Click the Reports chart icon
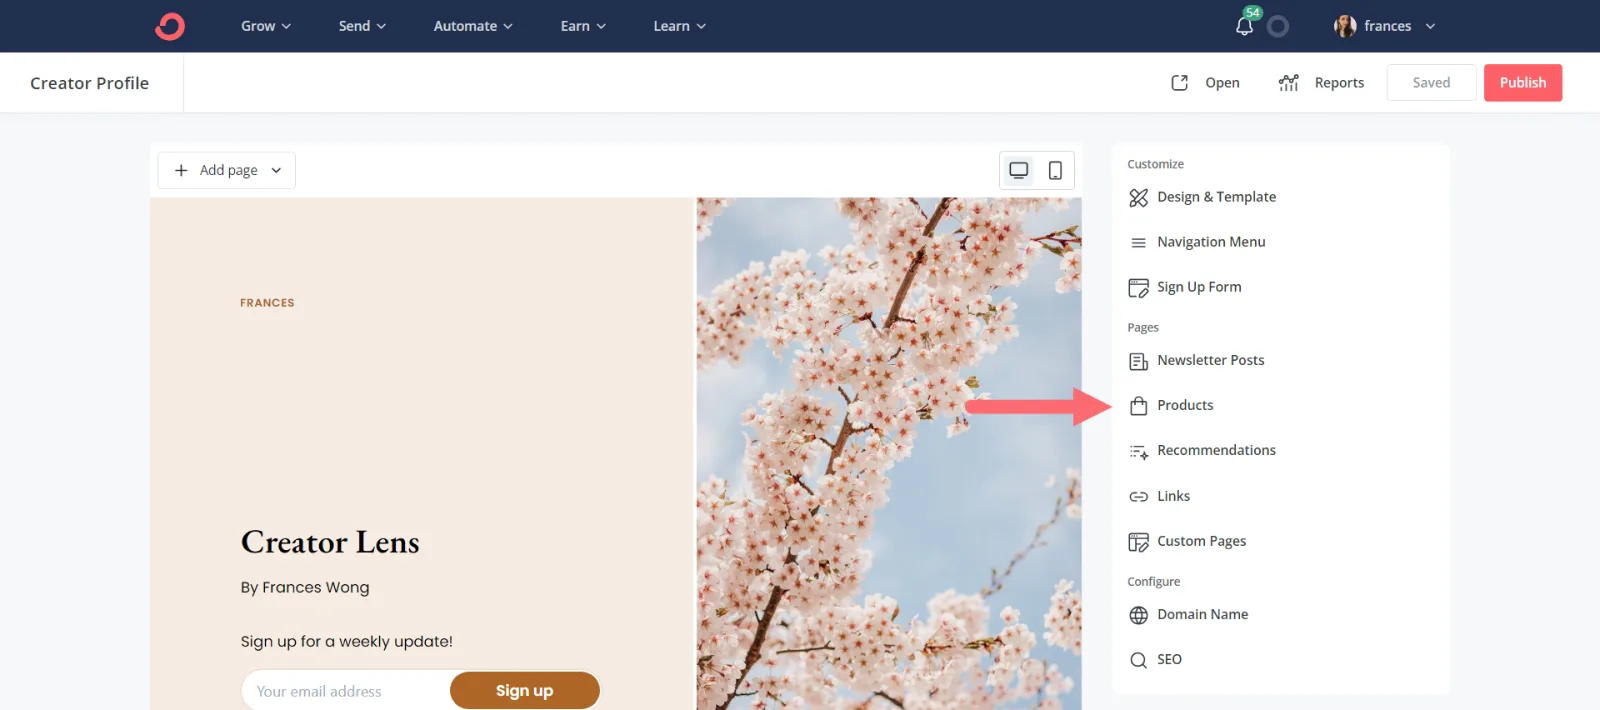 pyautogui.click(x=1288, y=83)
